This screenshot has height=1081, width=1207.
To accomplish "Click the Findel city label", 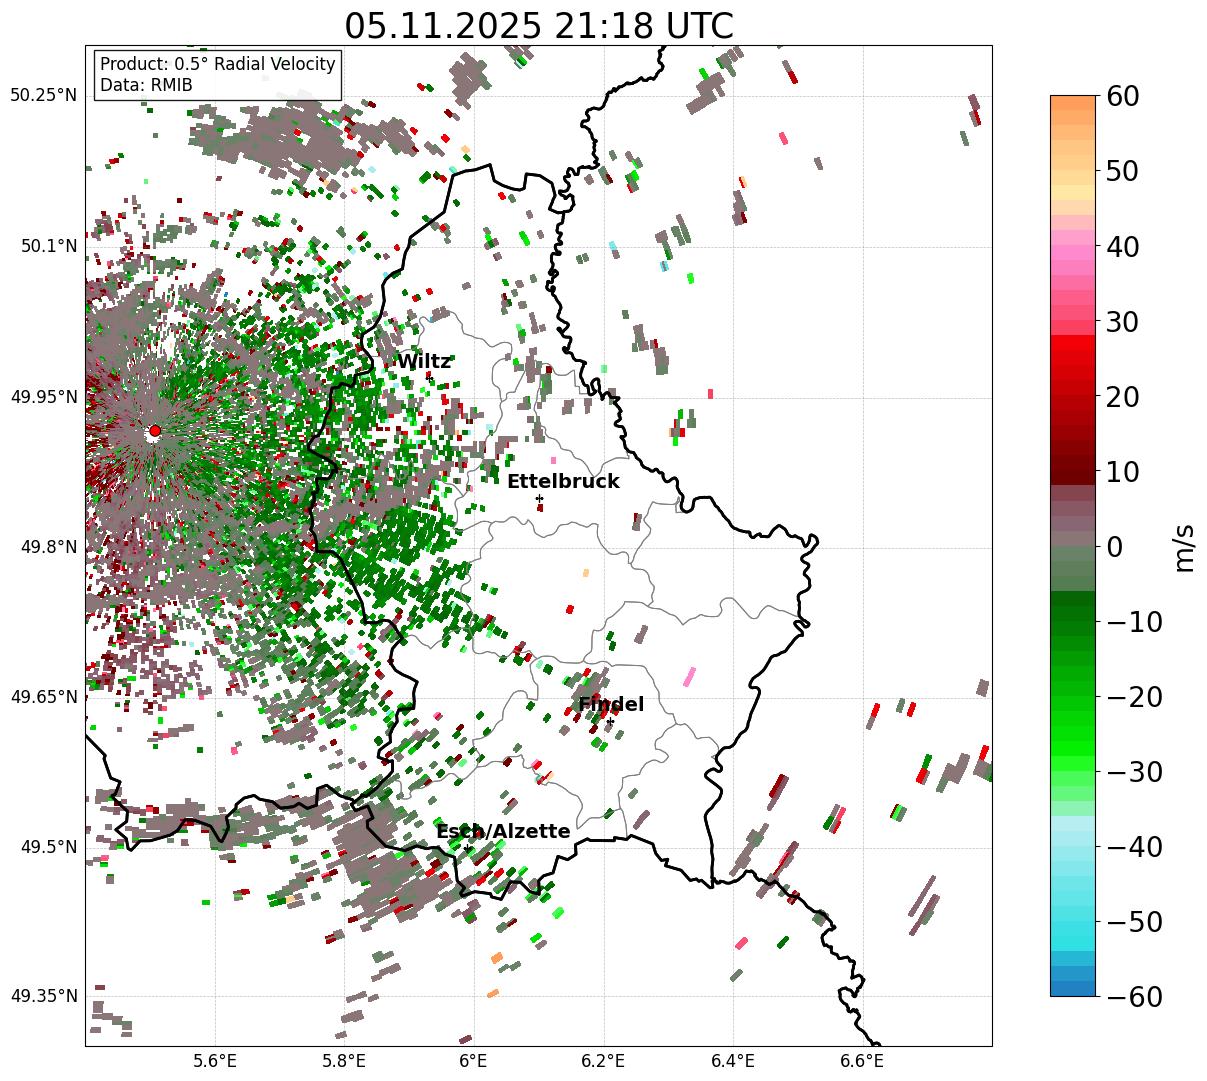I will [x=611, y=705].
